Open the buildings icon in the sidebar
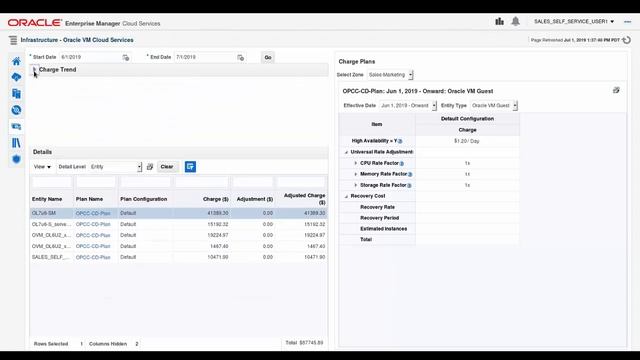This screenshot has width=640, height=360. (x=16, y=93)
